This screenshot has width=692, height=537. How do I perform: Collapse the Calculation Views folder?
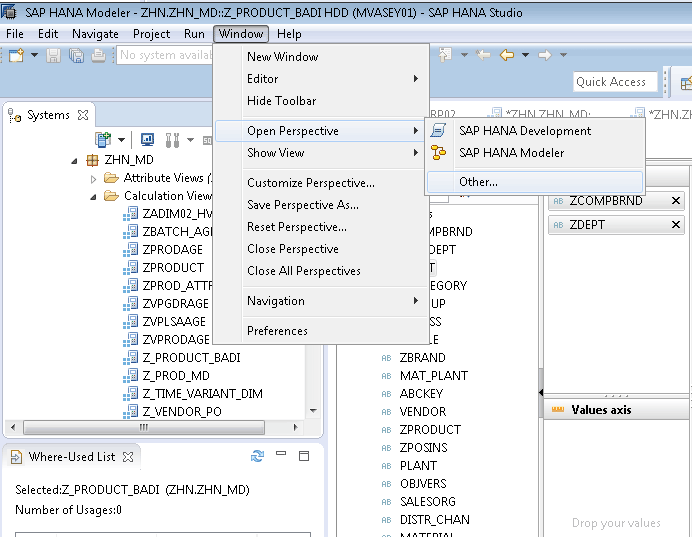(94, 196)
